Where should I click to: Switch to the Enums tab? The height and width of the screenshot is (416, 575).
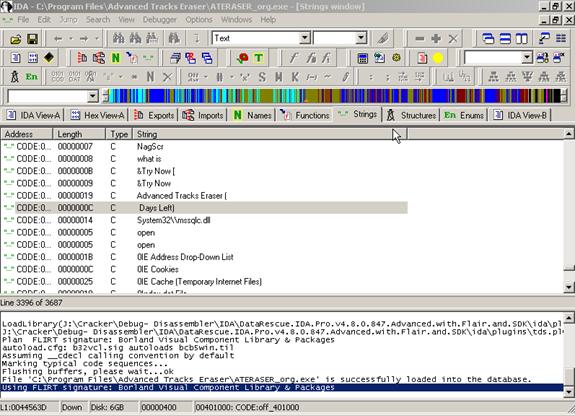tap(464, 115)
